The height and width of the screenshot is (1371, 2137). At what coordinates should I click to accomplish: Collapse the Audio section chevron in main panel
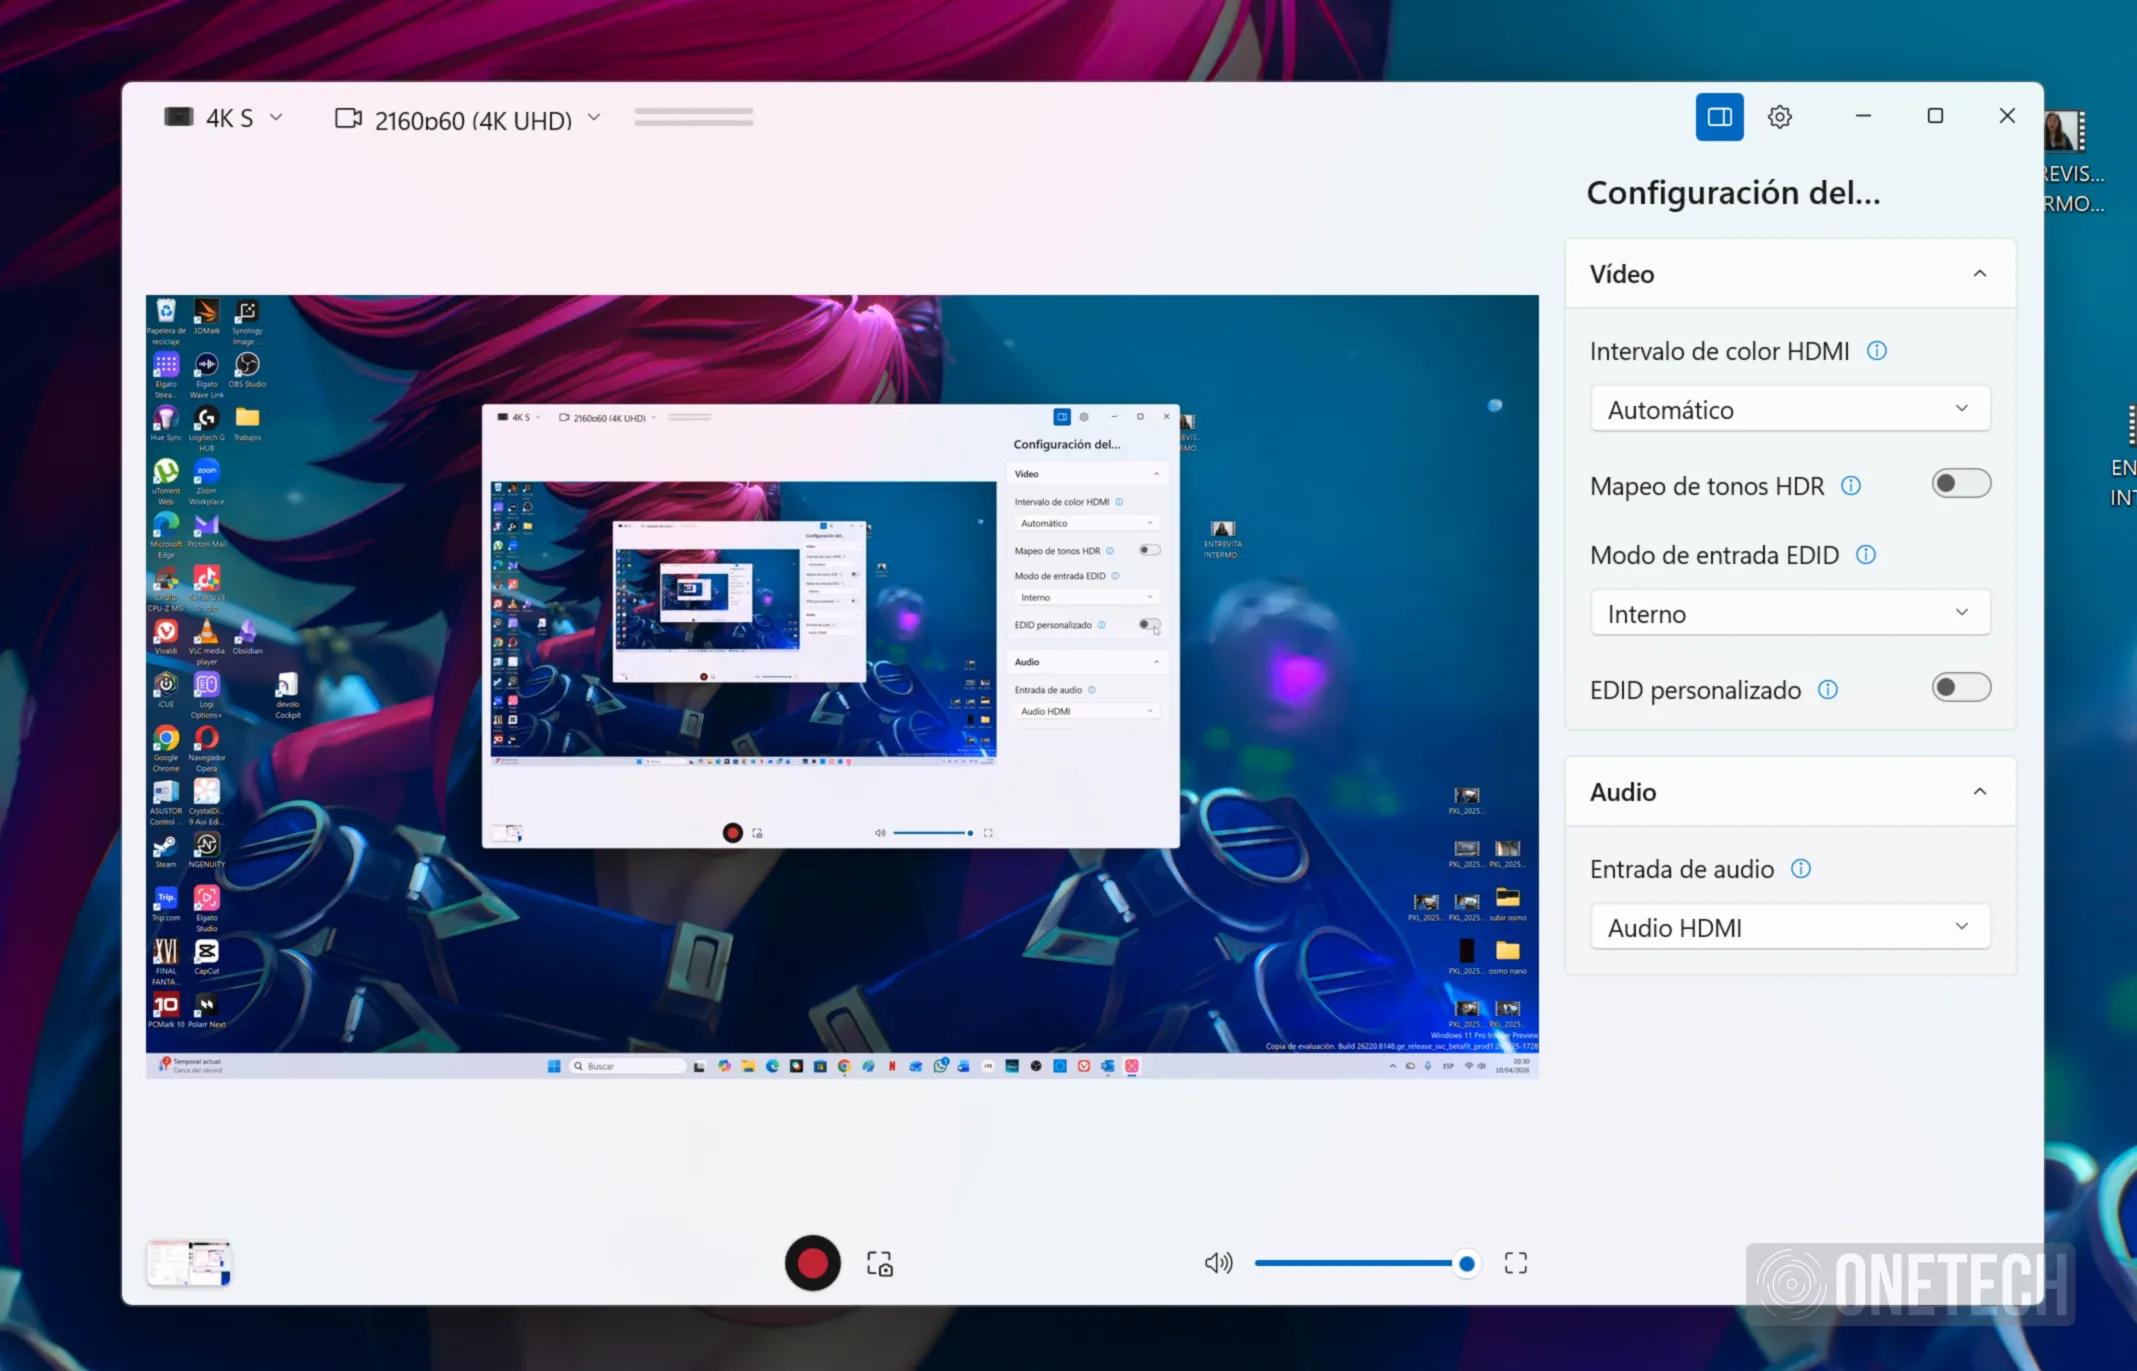[x=1979, y=792]
